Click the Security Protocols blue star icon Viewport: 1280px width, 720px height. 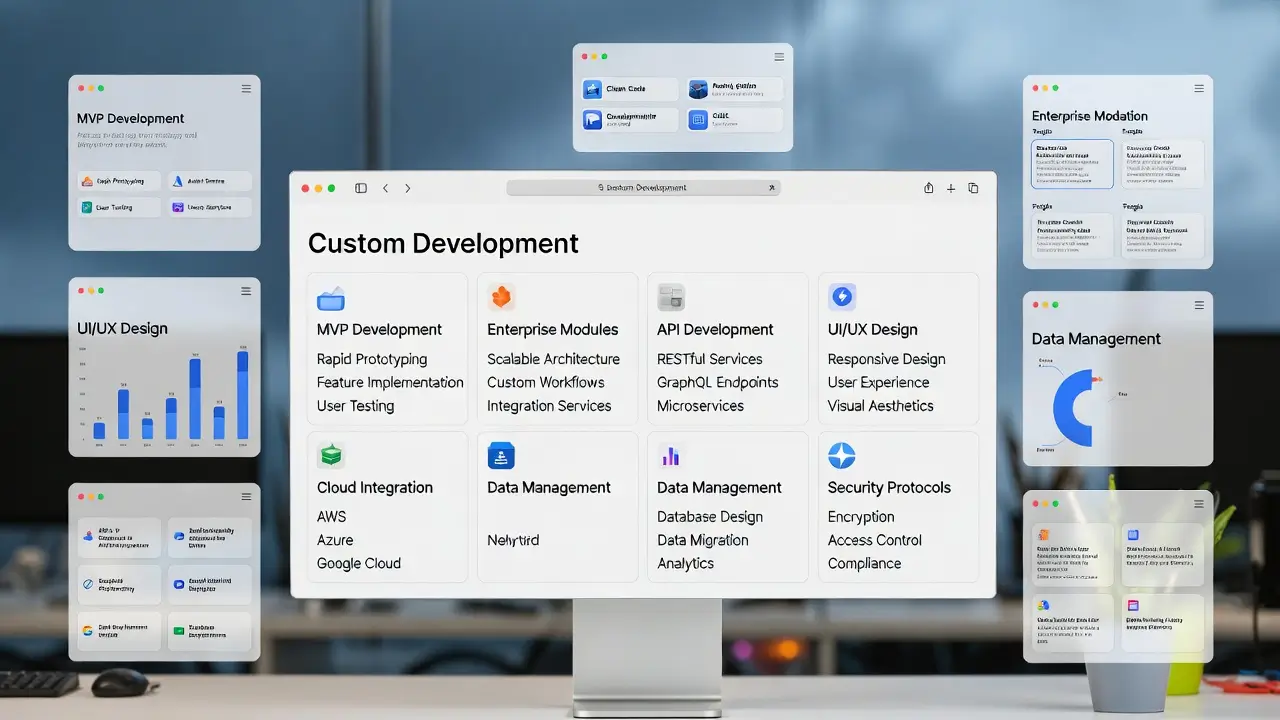coord(841,456)
